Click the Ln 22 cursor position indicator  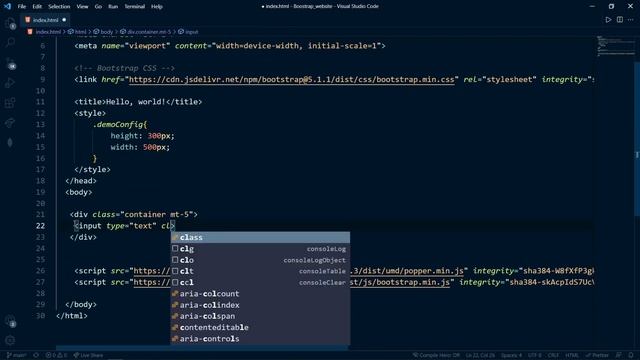[480, 355]
